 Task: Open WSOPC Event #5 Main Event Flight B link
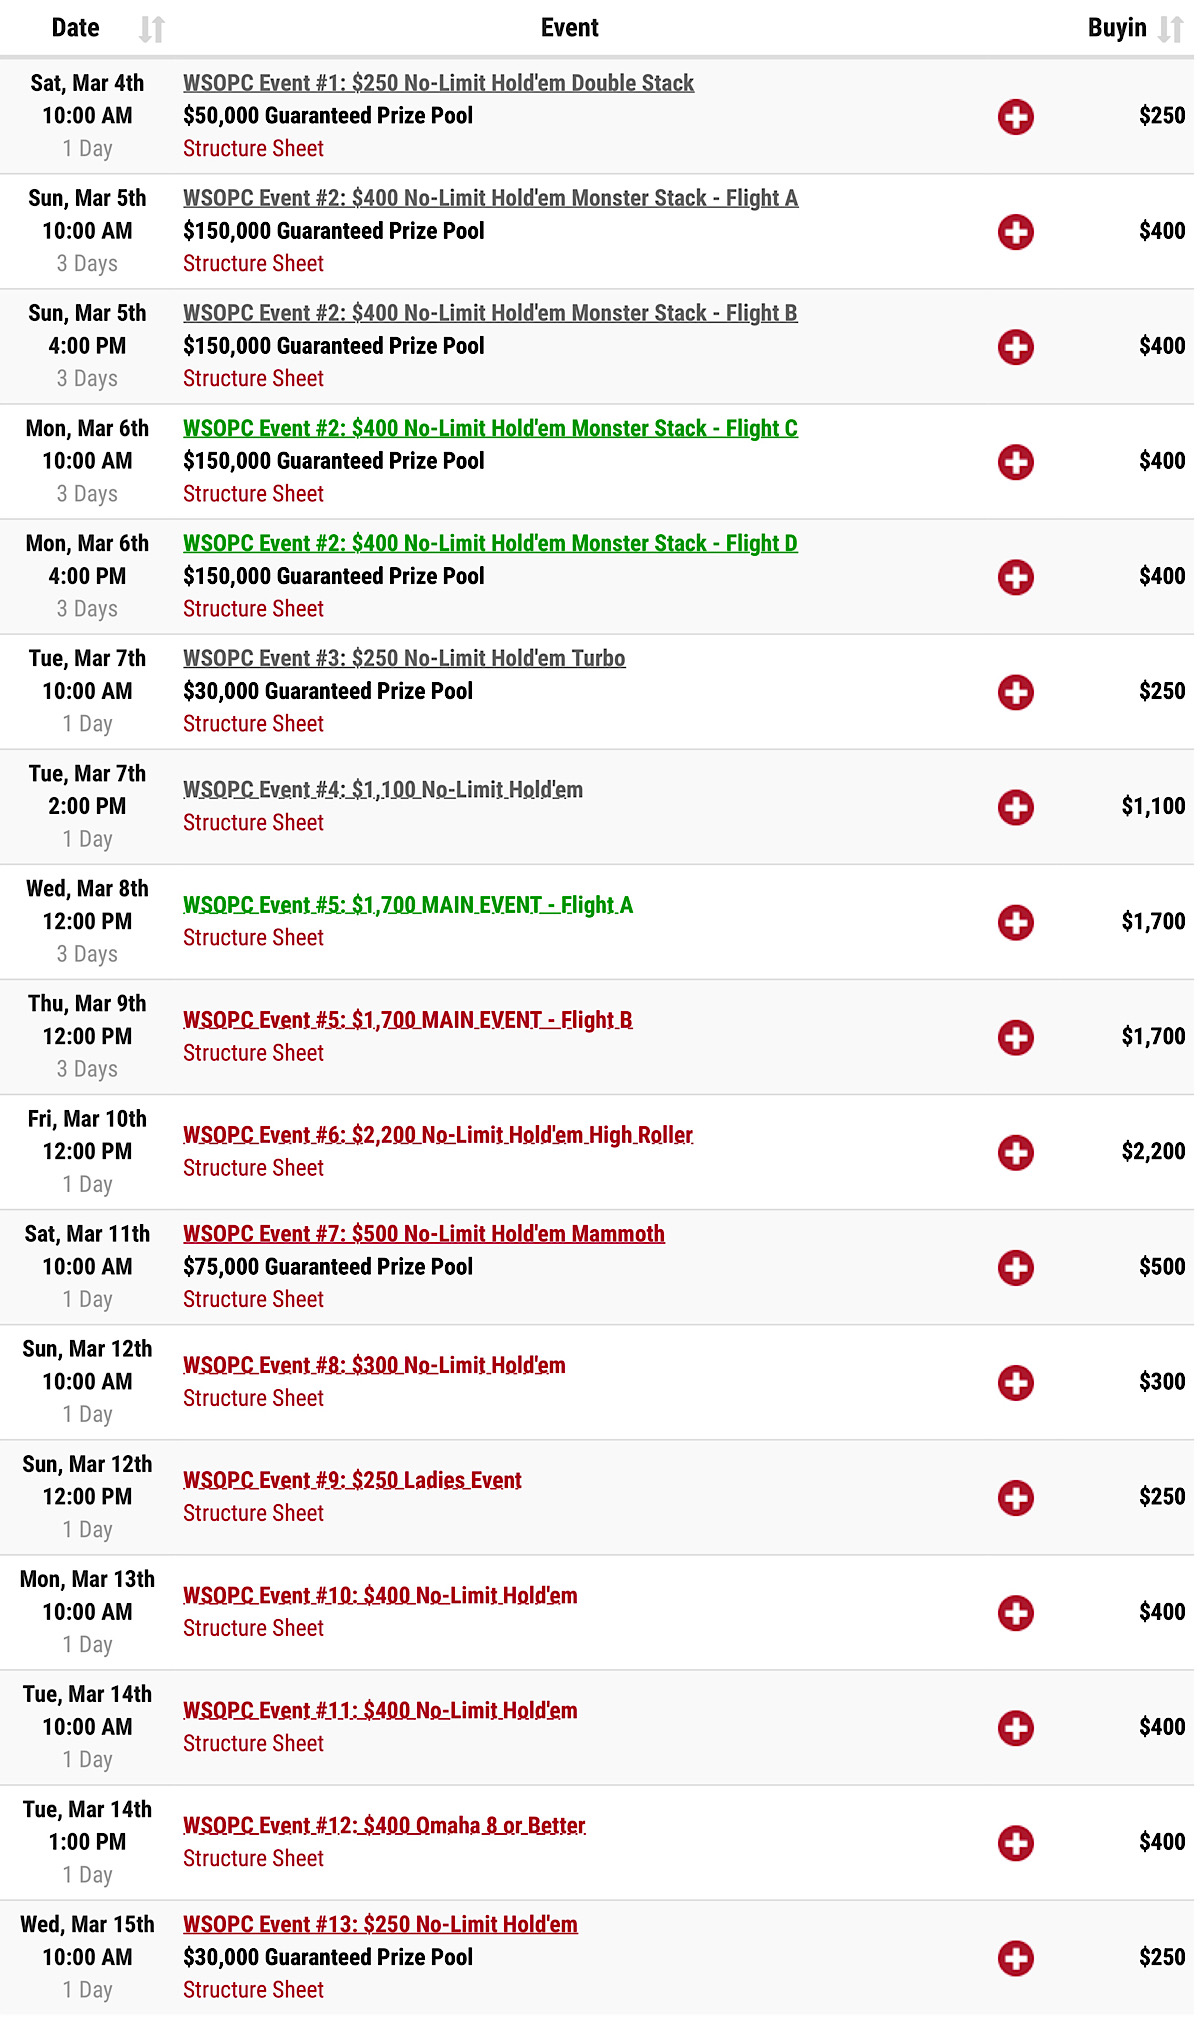(408, 1019)
